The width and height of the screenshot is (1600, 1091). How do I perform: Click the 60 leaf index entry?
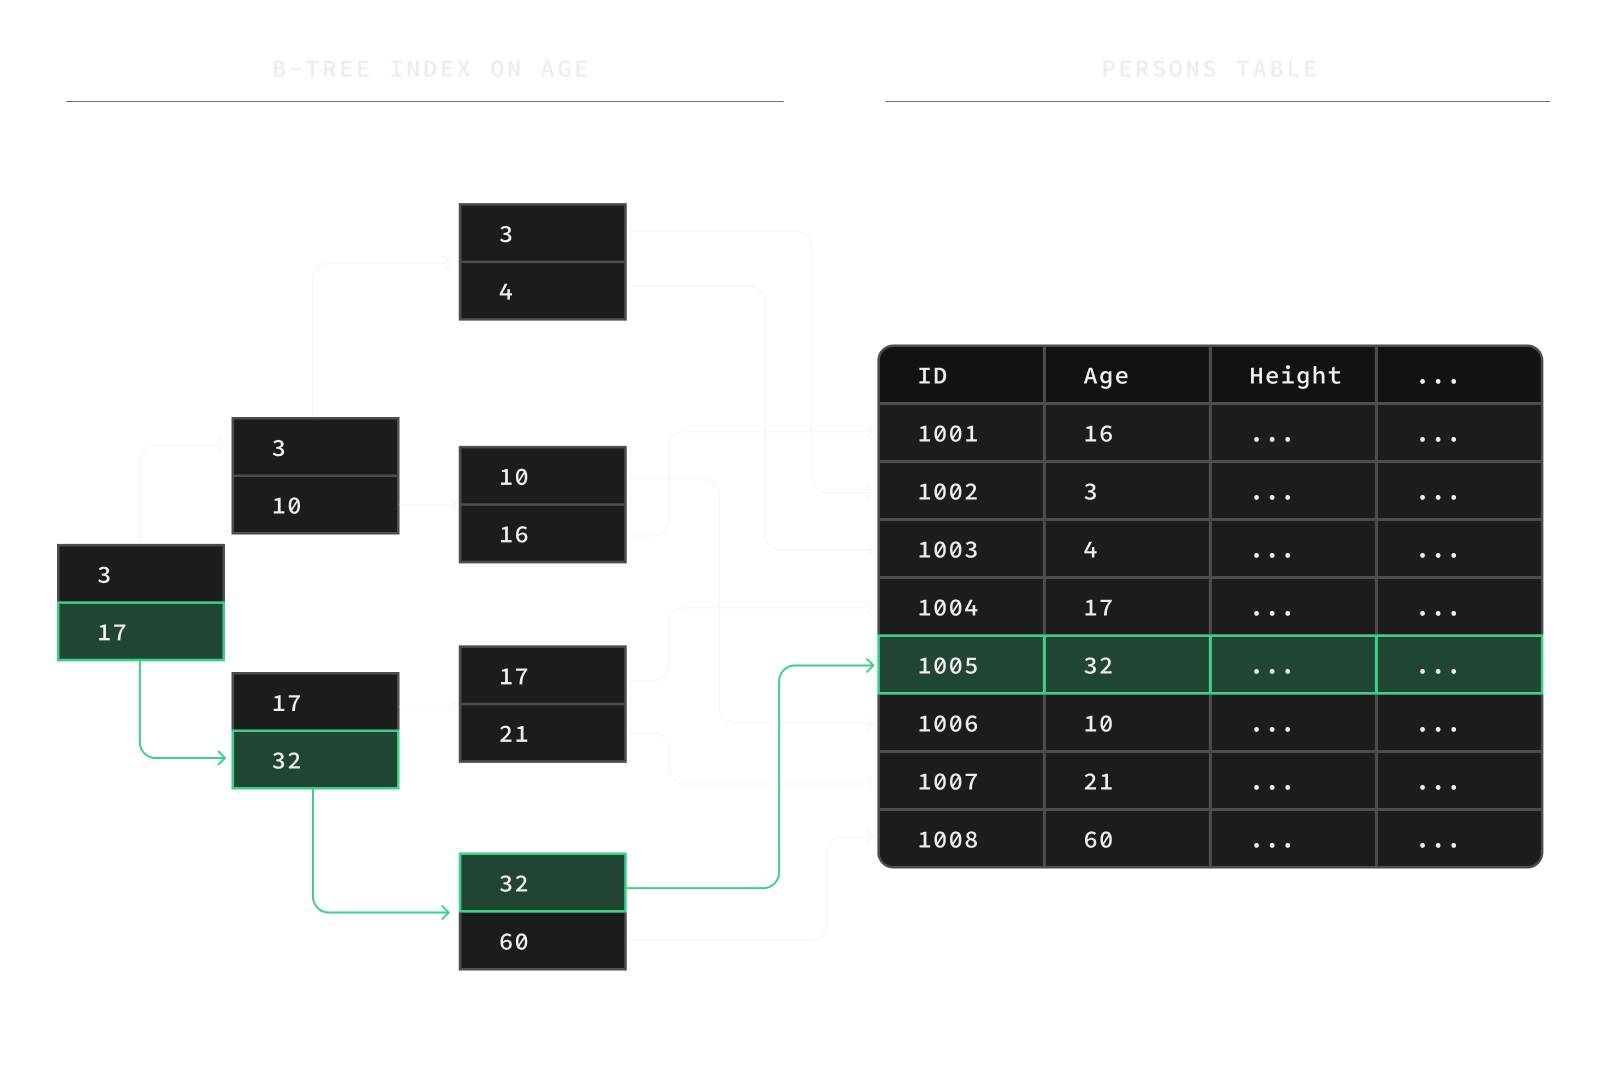(542, 941)
